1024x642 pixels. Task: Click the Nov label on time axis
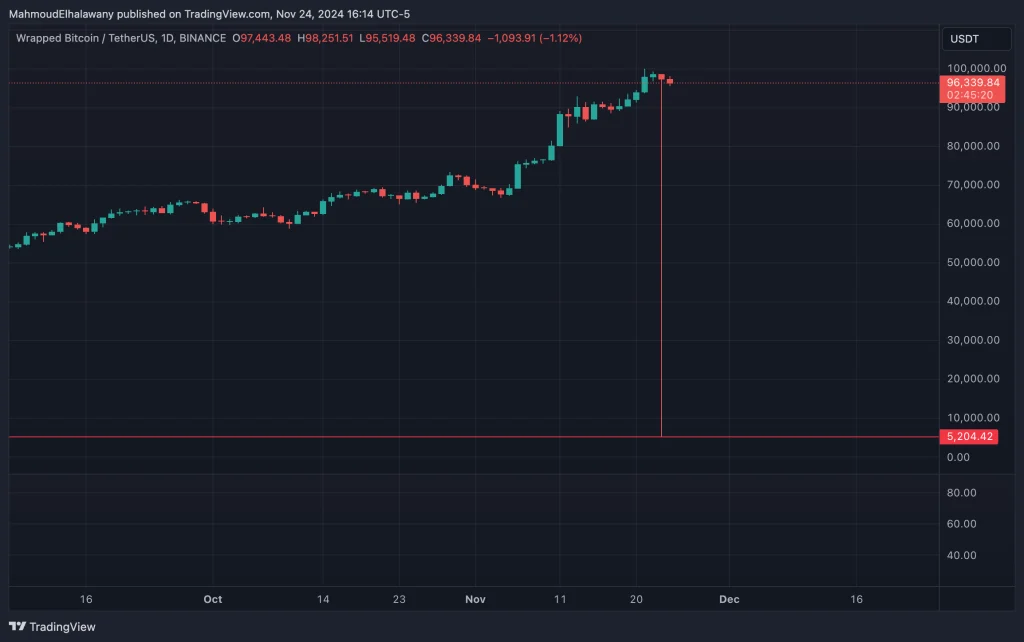click(x=475, y=599)
